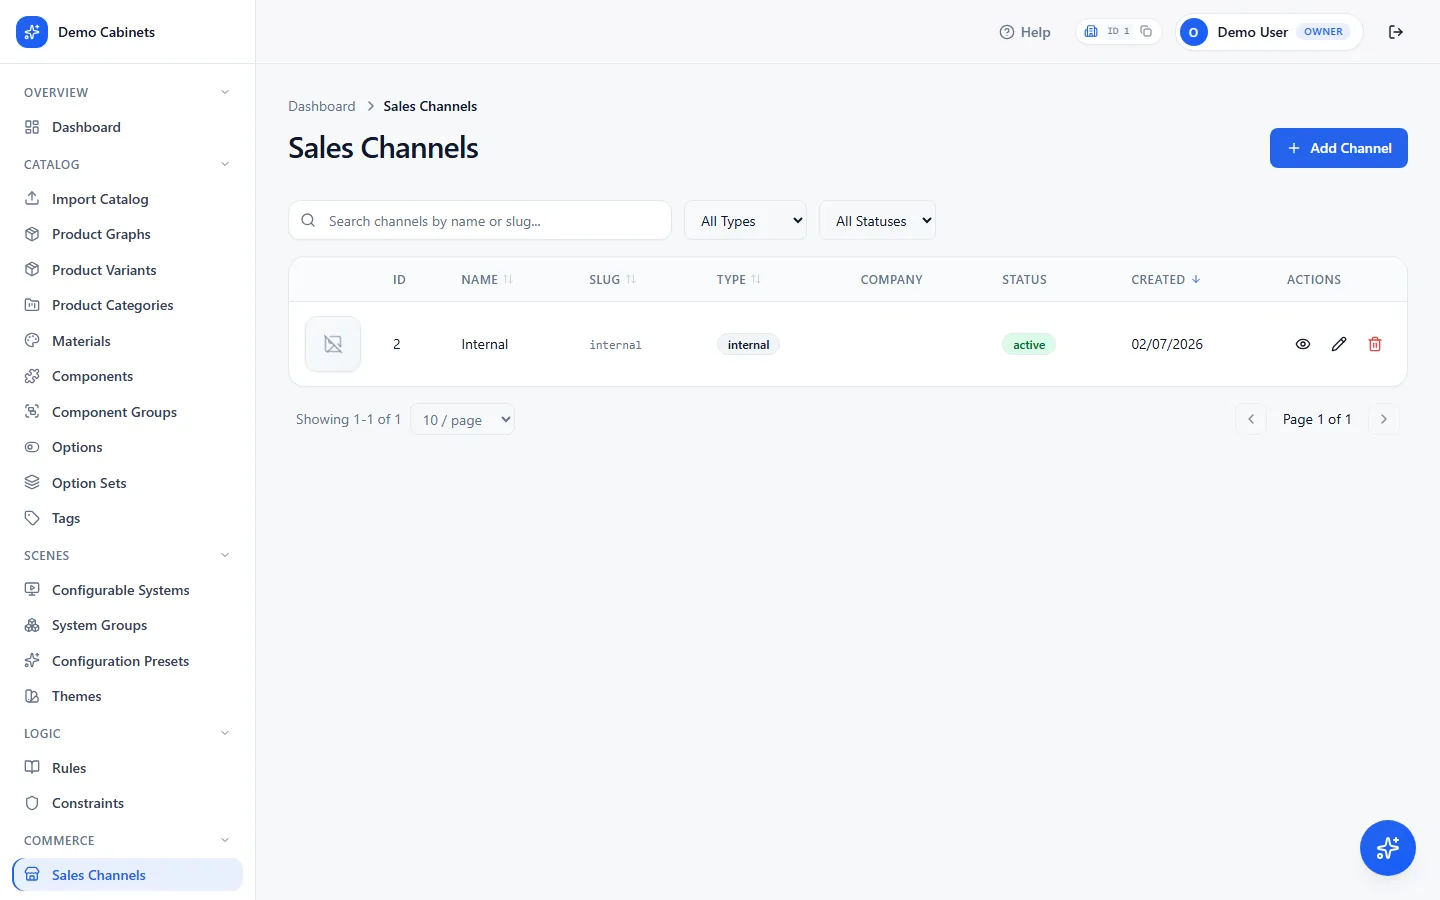Viewport: 1440px width, 900px height.
Task: View the Internal channel with the eye icon
Action: click(1303, 344)
